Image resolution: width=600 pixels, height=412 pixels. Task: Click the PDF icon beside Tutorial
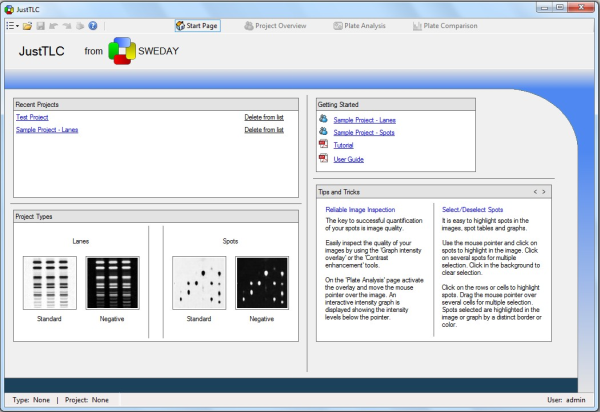323,144
